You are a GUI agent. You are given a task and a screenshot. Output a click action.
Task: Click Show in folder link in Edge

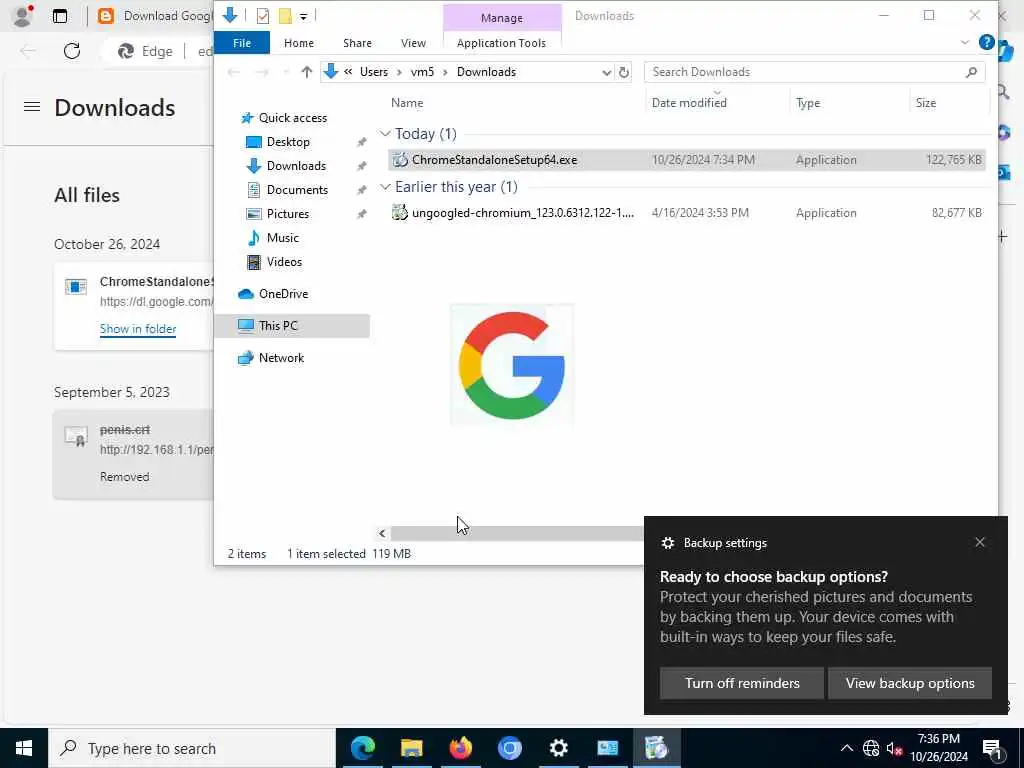[x=138, y=329]
